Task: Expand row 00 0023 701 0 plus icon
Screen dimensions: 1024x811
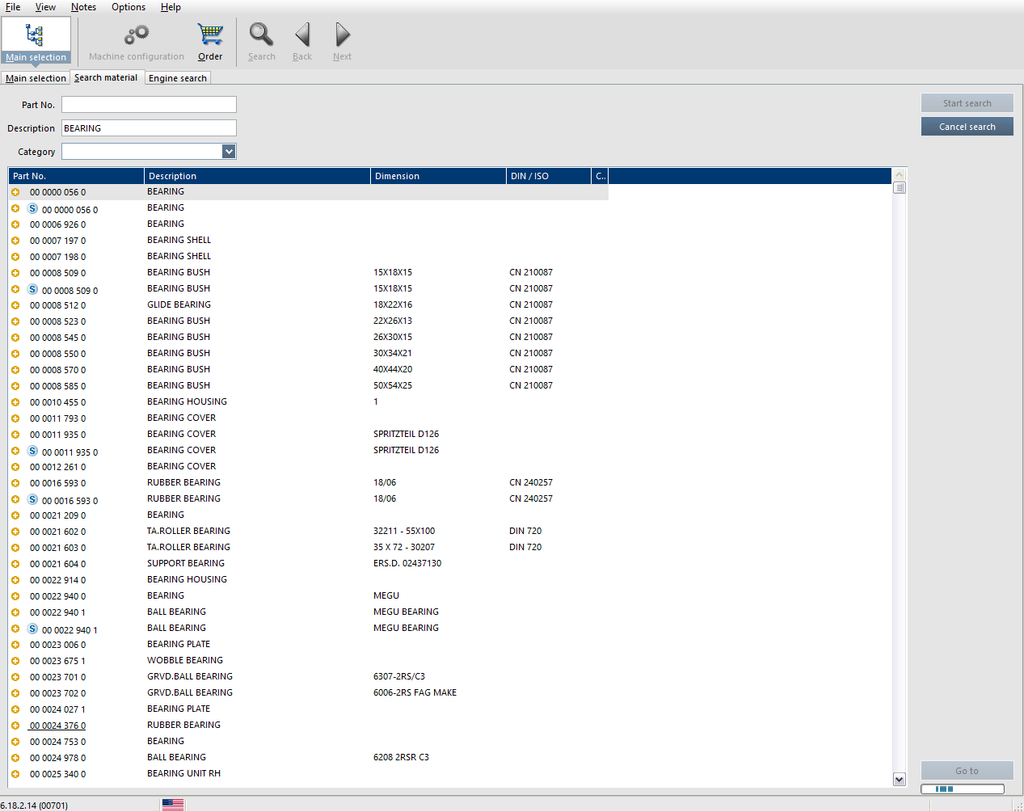Action: 16,677
